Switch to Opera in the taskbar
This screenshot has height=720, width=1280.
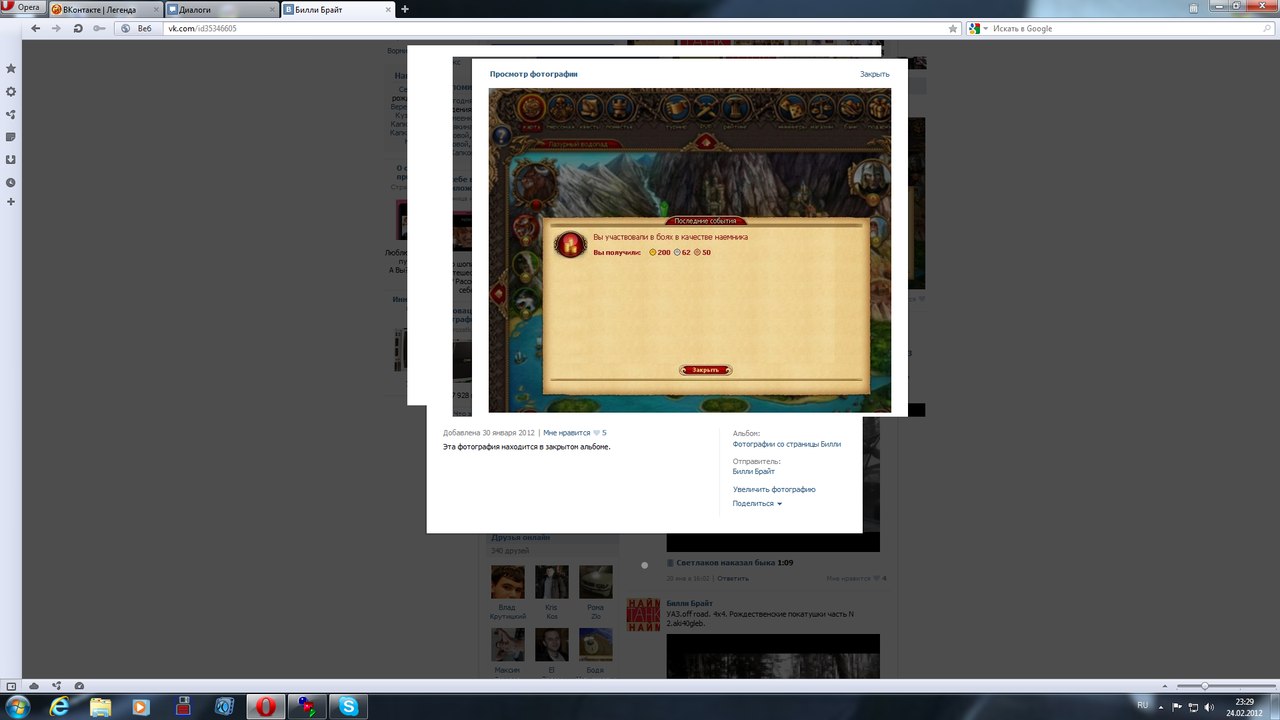coord(265,707)
